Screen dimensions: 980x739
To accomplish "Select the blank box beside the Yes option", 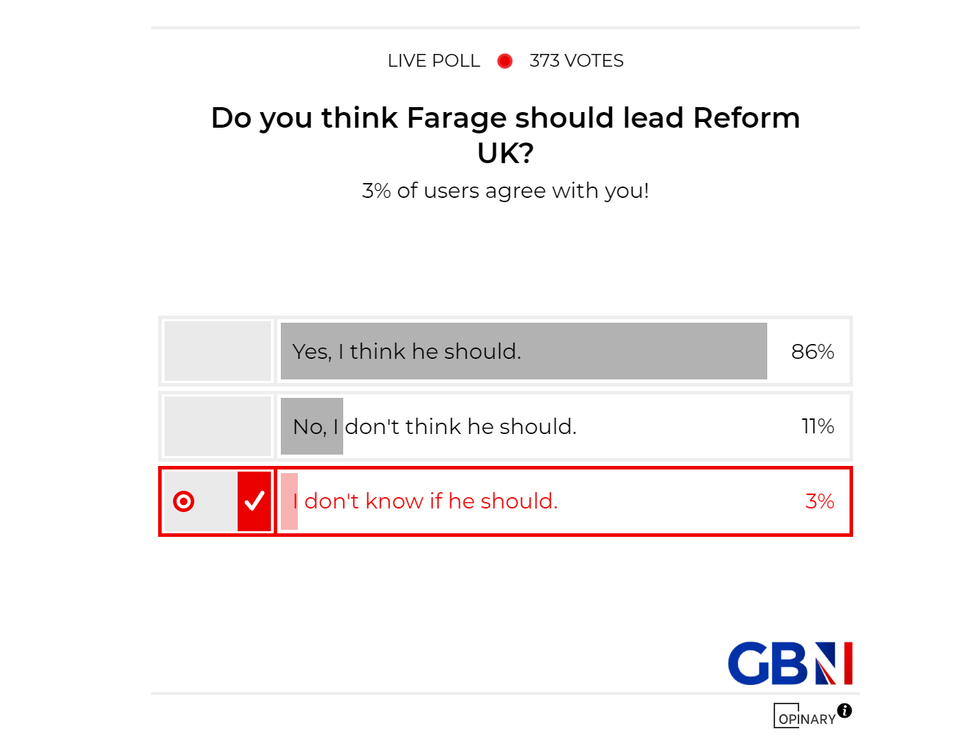I will point(217,351).
